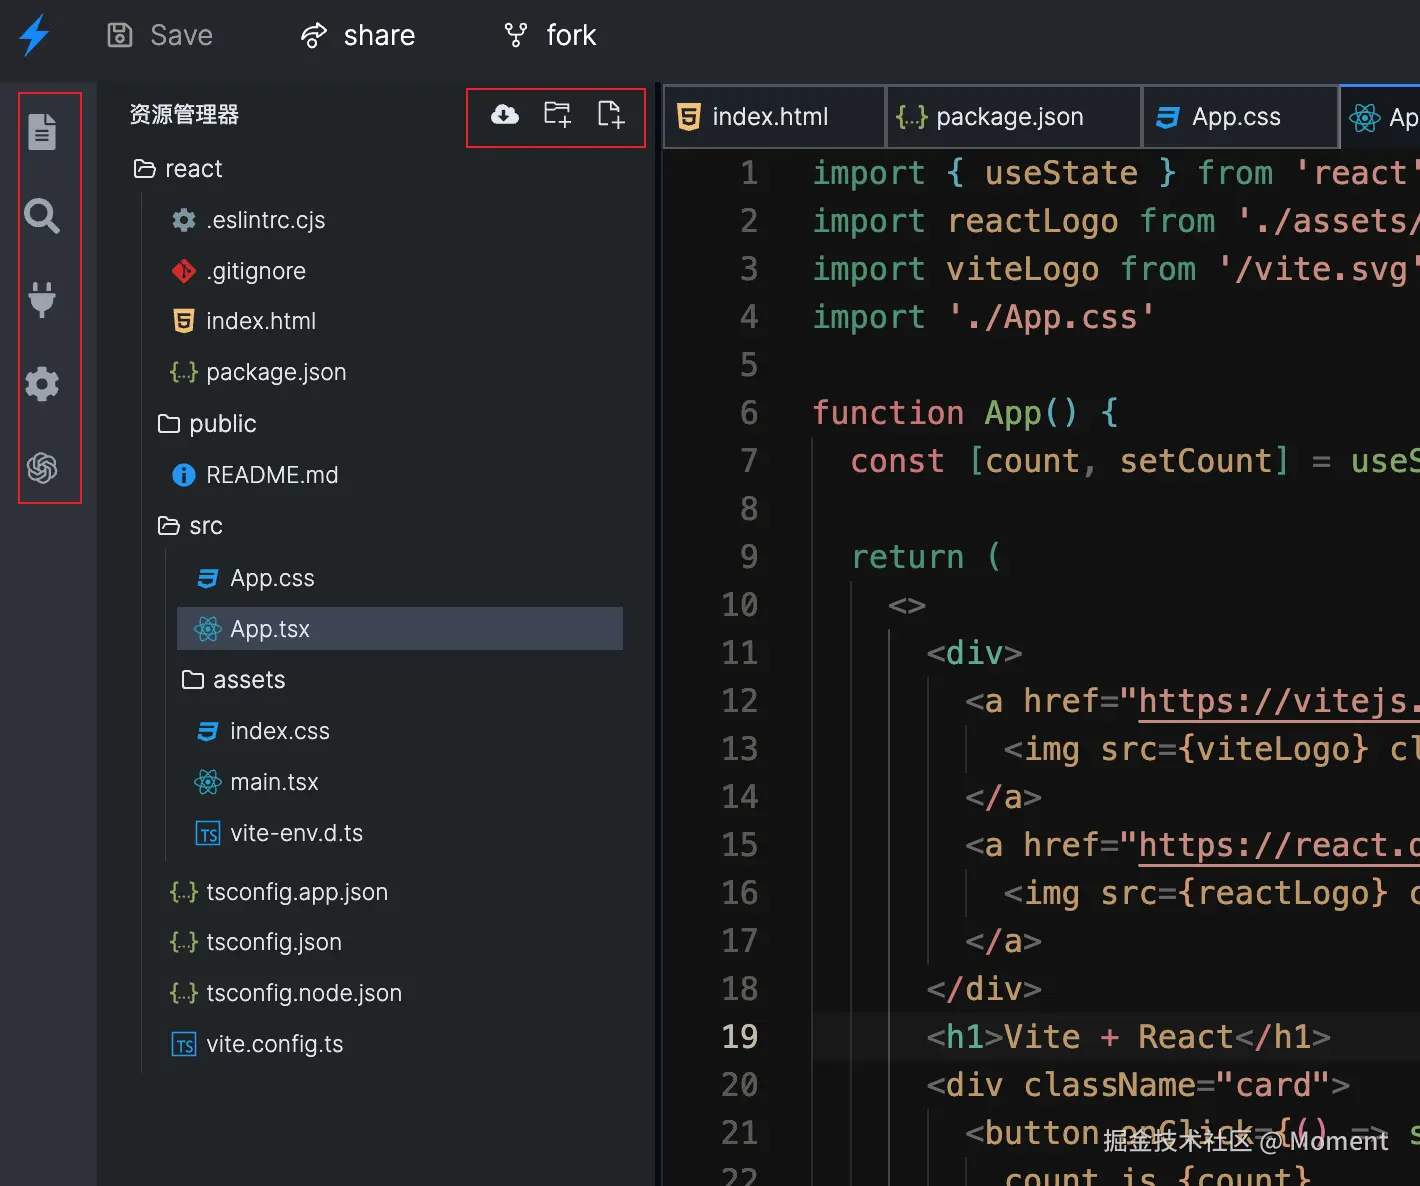This screenshot has height=1186, width=1420.
Task: Click the new folder icon
Action: 557,115
